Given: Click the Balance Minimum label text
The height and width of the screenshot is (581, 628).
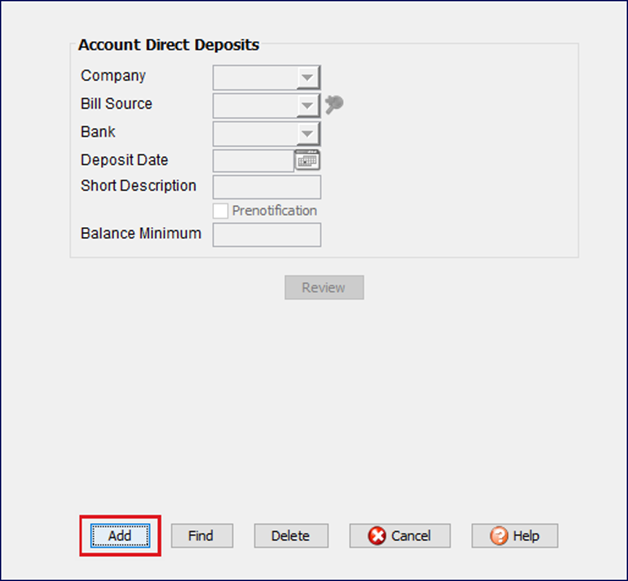Looking at the screenshot, I should coord(141,234).
